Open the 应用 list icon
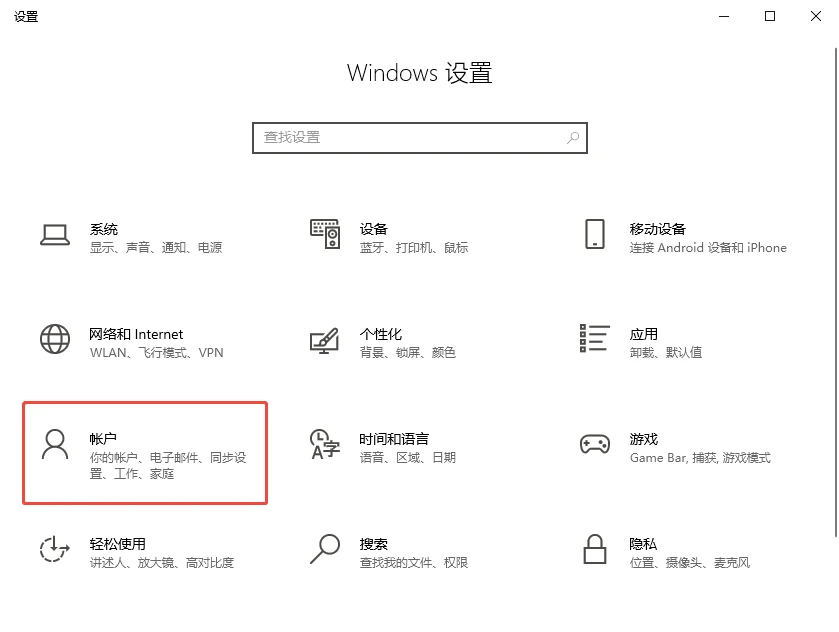 (x=594, y=338)
